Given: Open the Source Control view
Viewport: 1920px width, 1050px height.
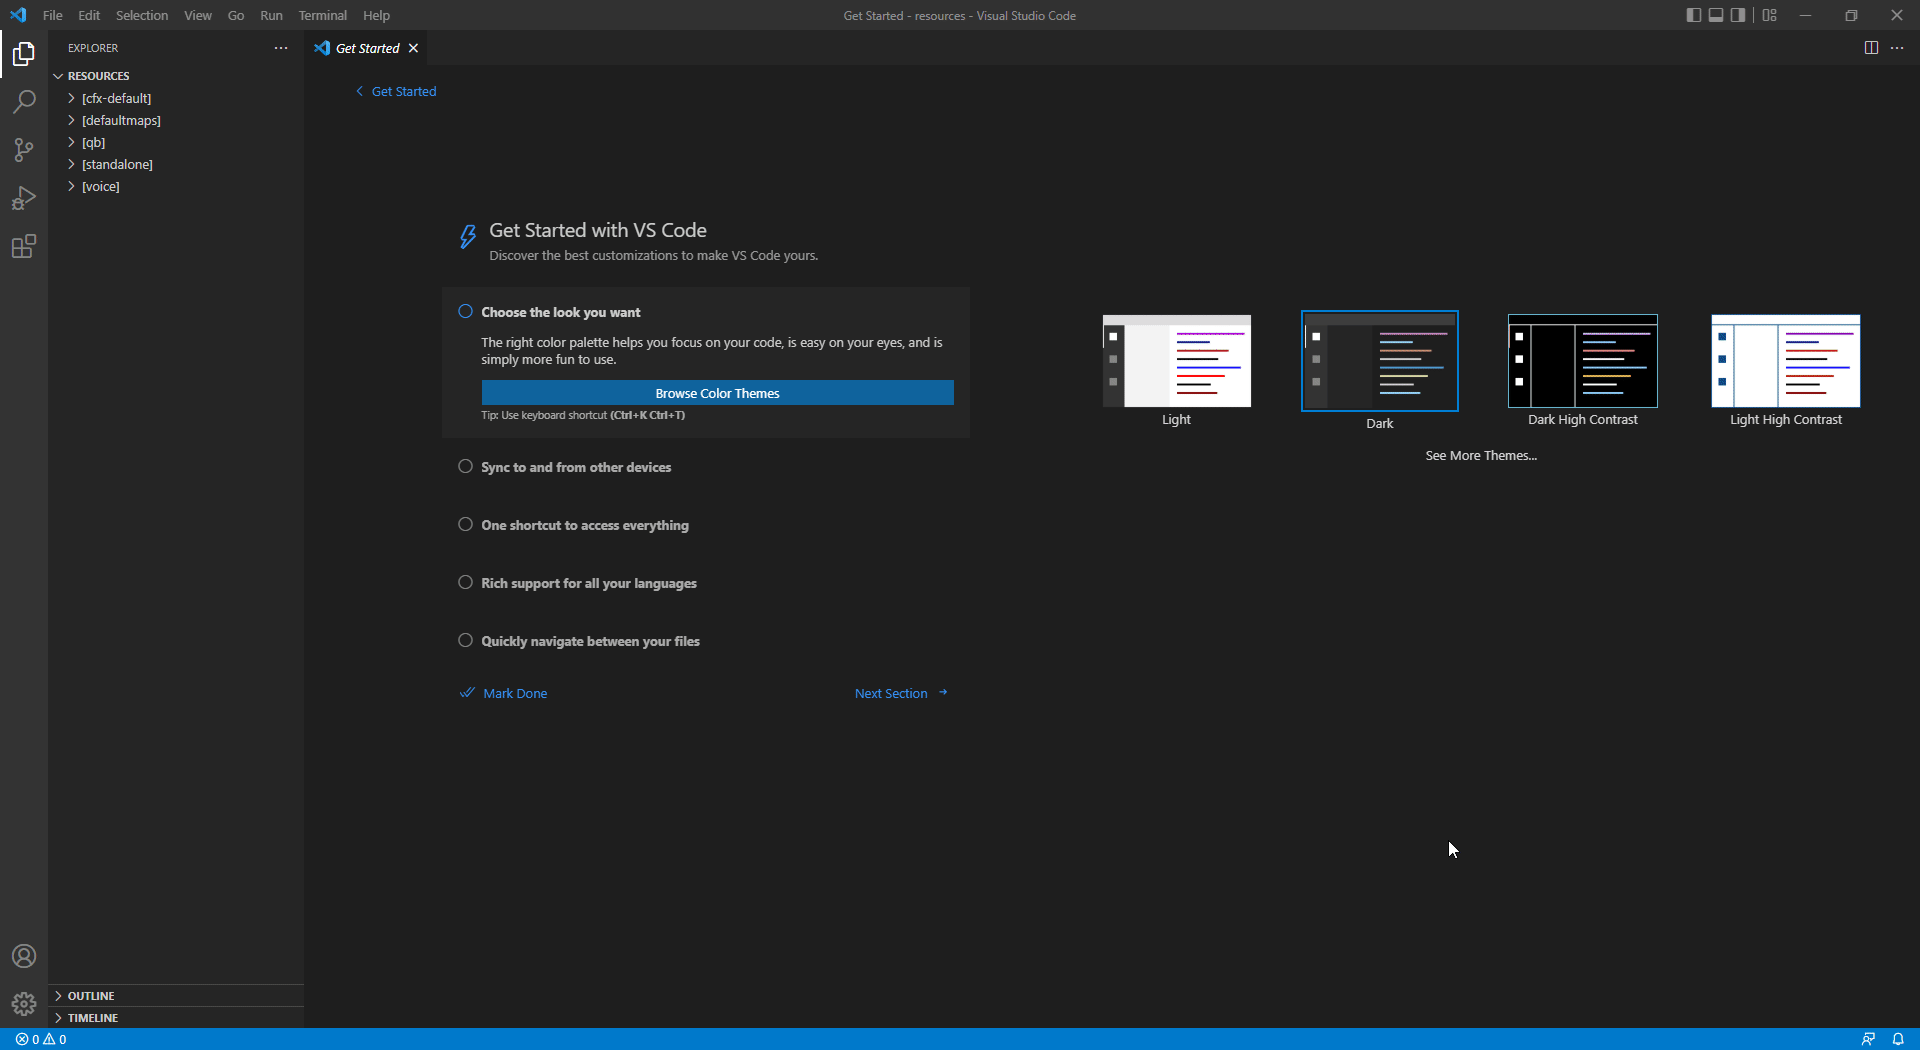Looking at the screenshot, I should tap(24, 150).
